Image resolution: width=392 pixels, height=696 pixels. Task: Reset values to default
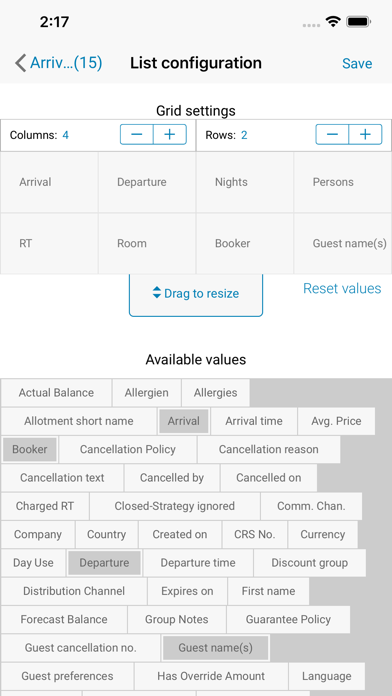342,289
